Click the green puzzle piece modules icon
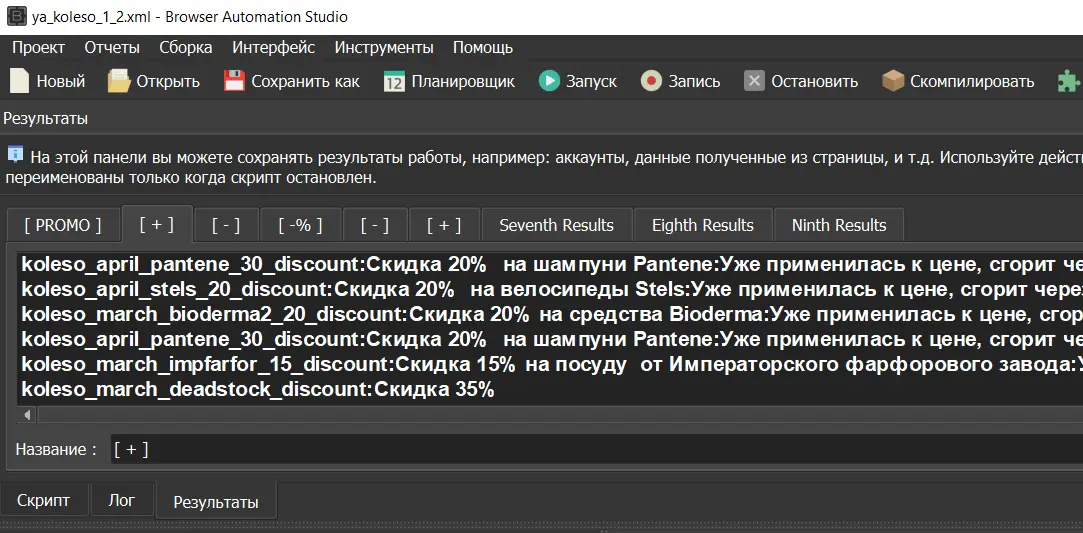The height and width of the screenshot is (533, 1083). (x=1068, y=81)
